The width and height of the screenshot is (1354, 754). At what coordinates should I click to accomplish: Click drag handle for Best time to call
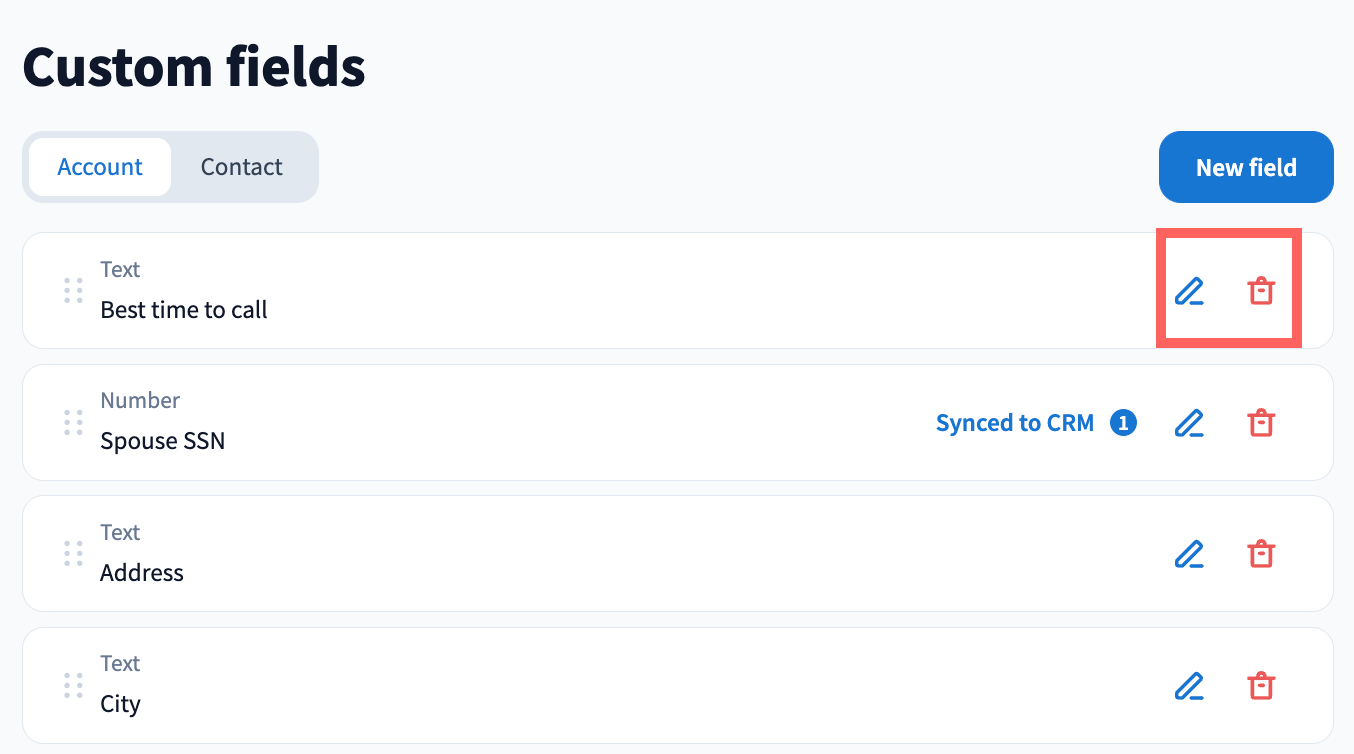click(x=73, y=291)
